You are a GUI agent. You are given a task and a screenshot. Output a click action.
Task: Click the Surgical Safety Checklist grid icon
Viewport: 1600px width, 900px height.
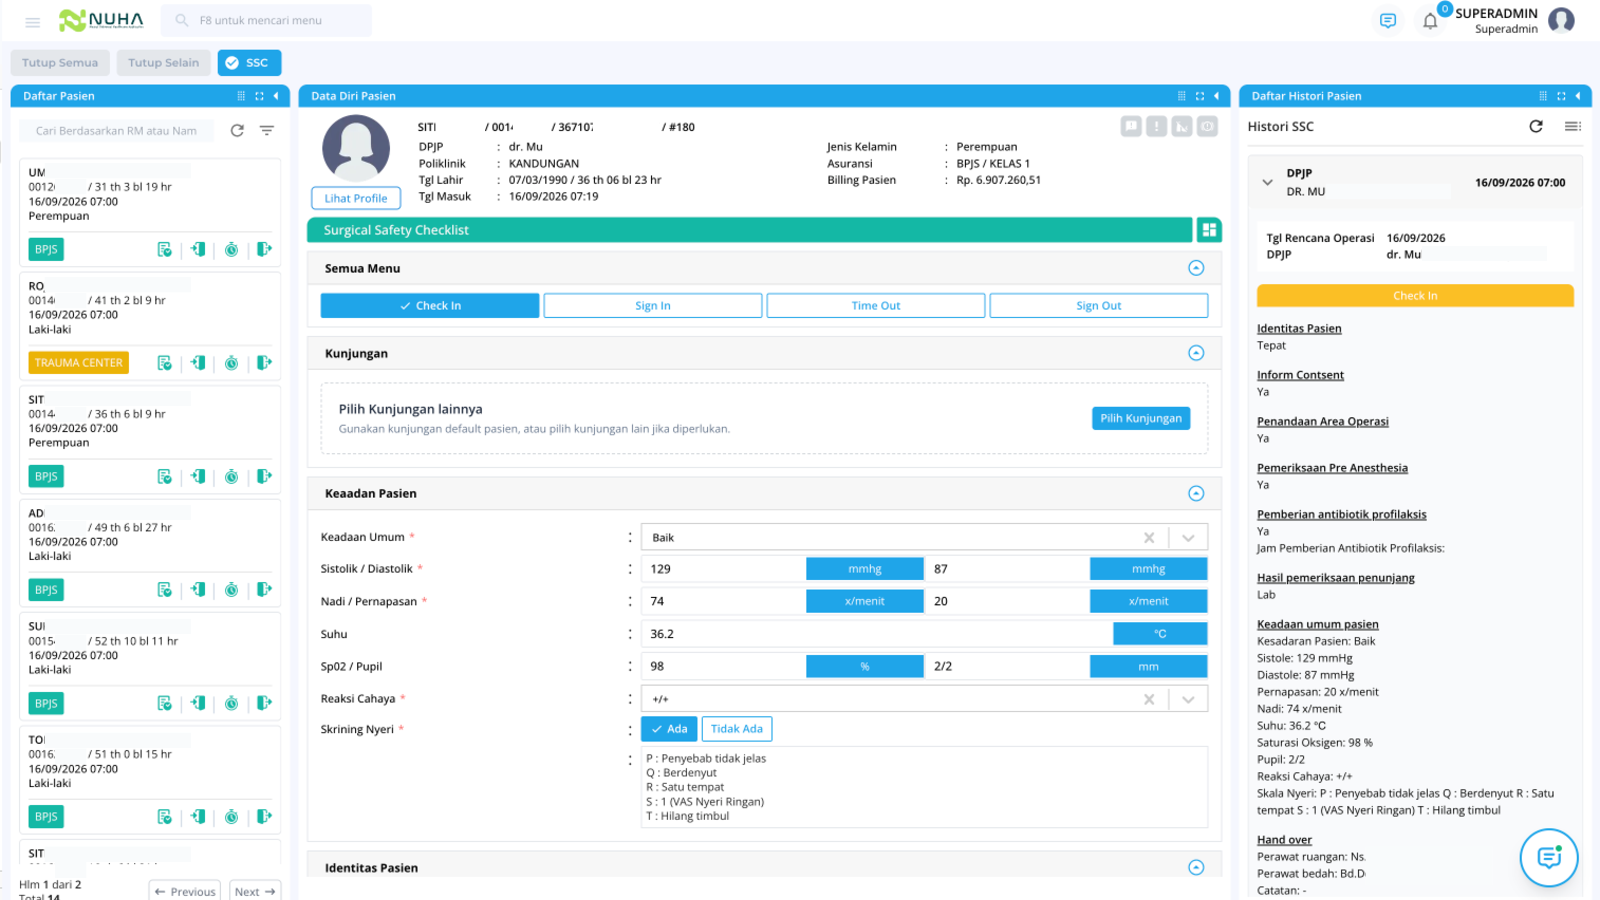1209,230
